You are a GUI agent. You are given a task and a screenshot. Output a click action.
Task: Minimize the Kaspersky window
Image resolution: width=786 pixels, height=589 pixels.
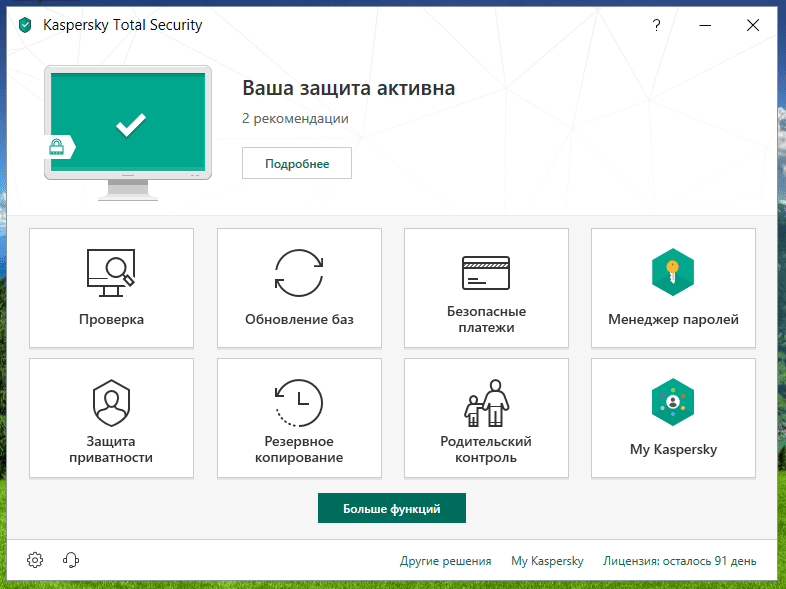click(705, 25)
